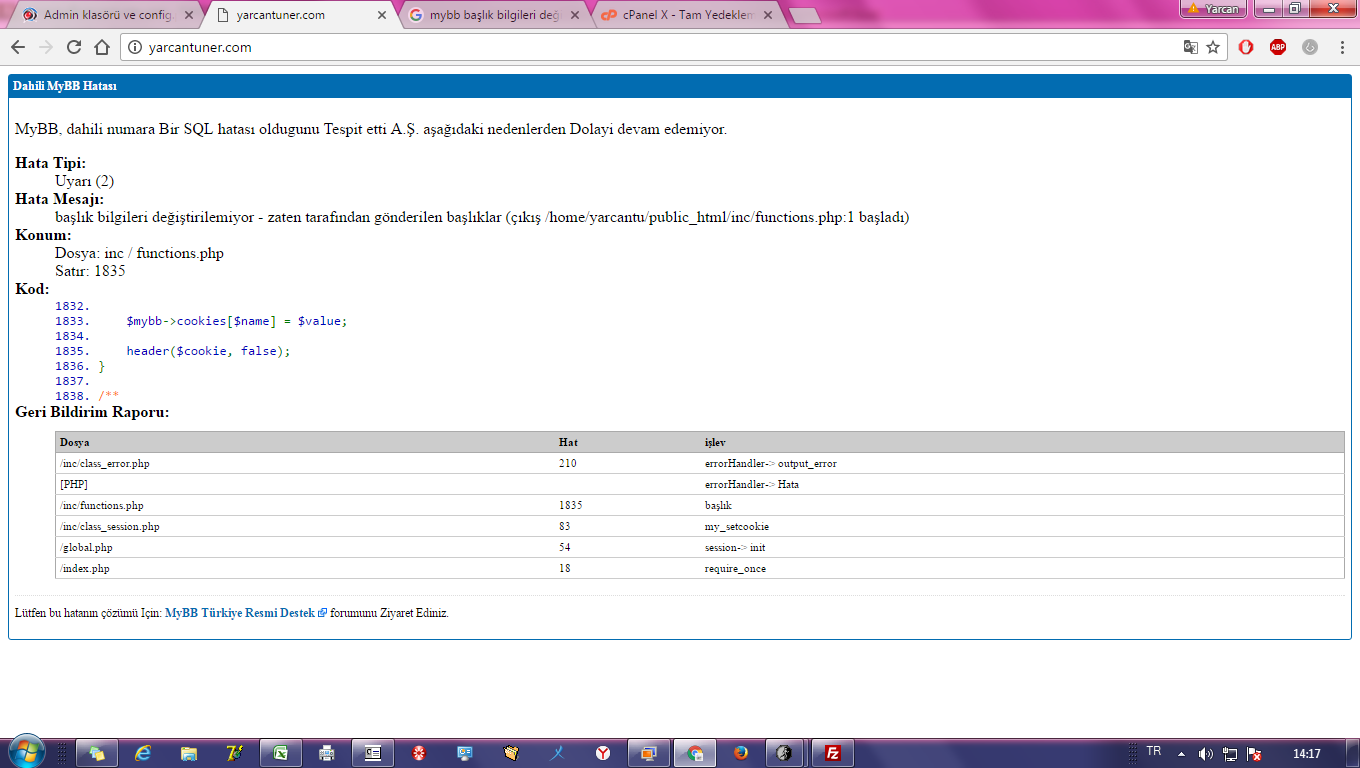Image resolution: width=1360 pixels, height=768 pixels.
Task: Open the Adblock Plus extension
Action: point(1278,47)
